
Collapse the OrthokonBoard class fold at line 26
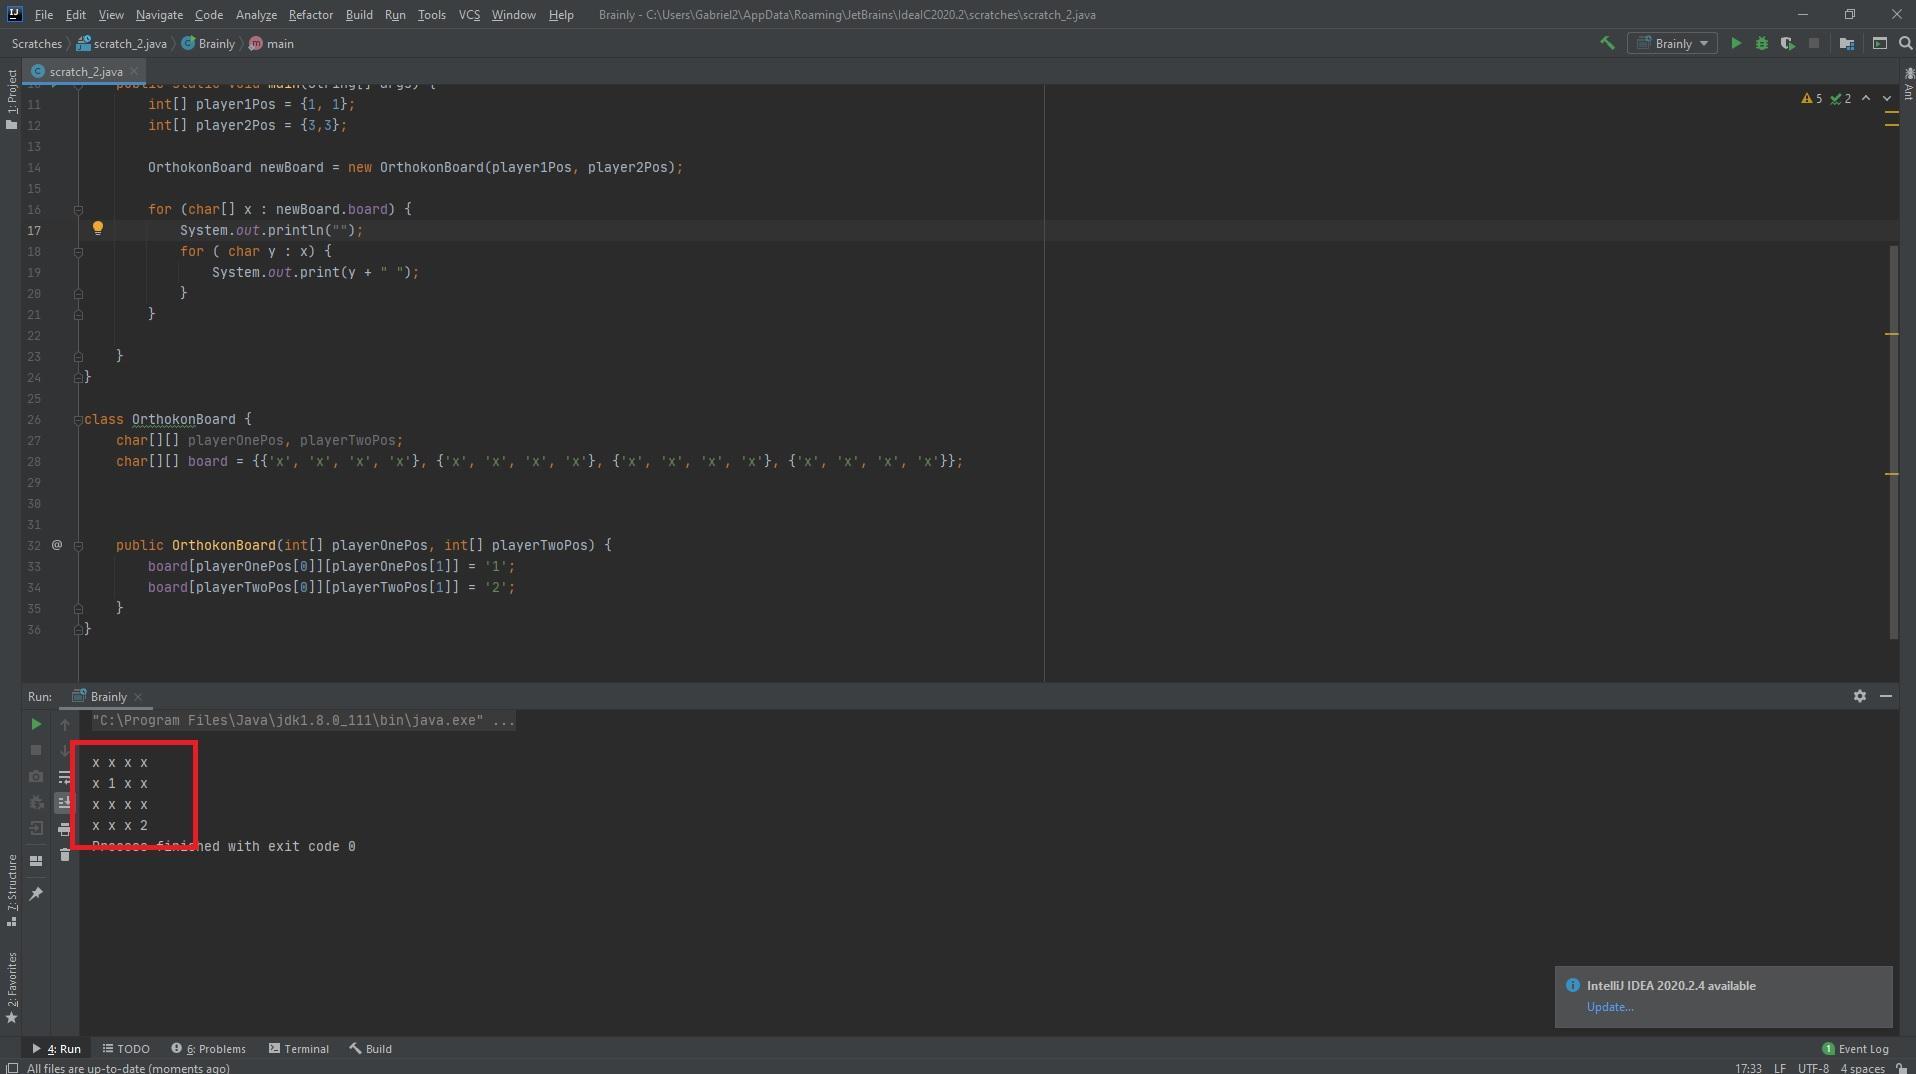(x=78, y=420)
